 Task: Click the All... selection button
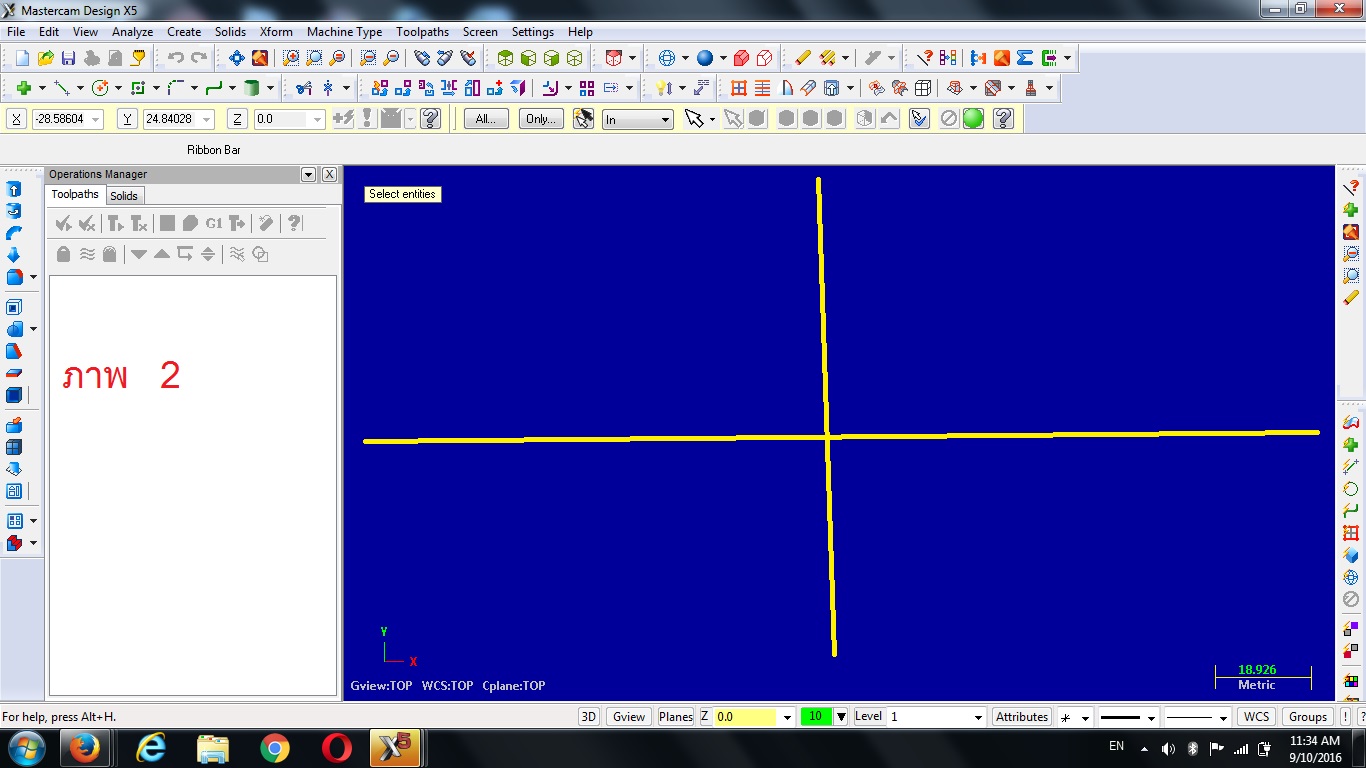click(486, 119)
